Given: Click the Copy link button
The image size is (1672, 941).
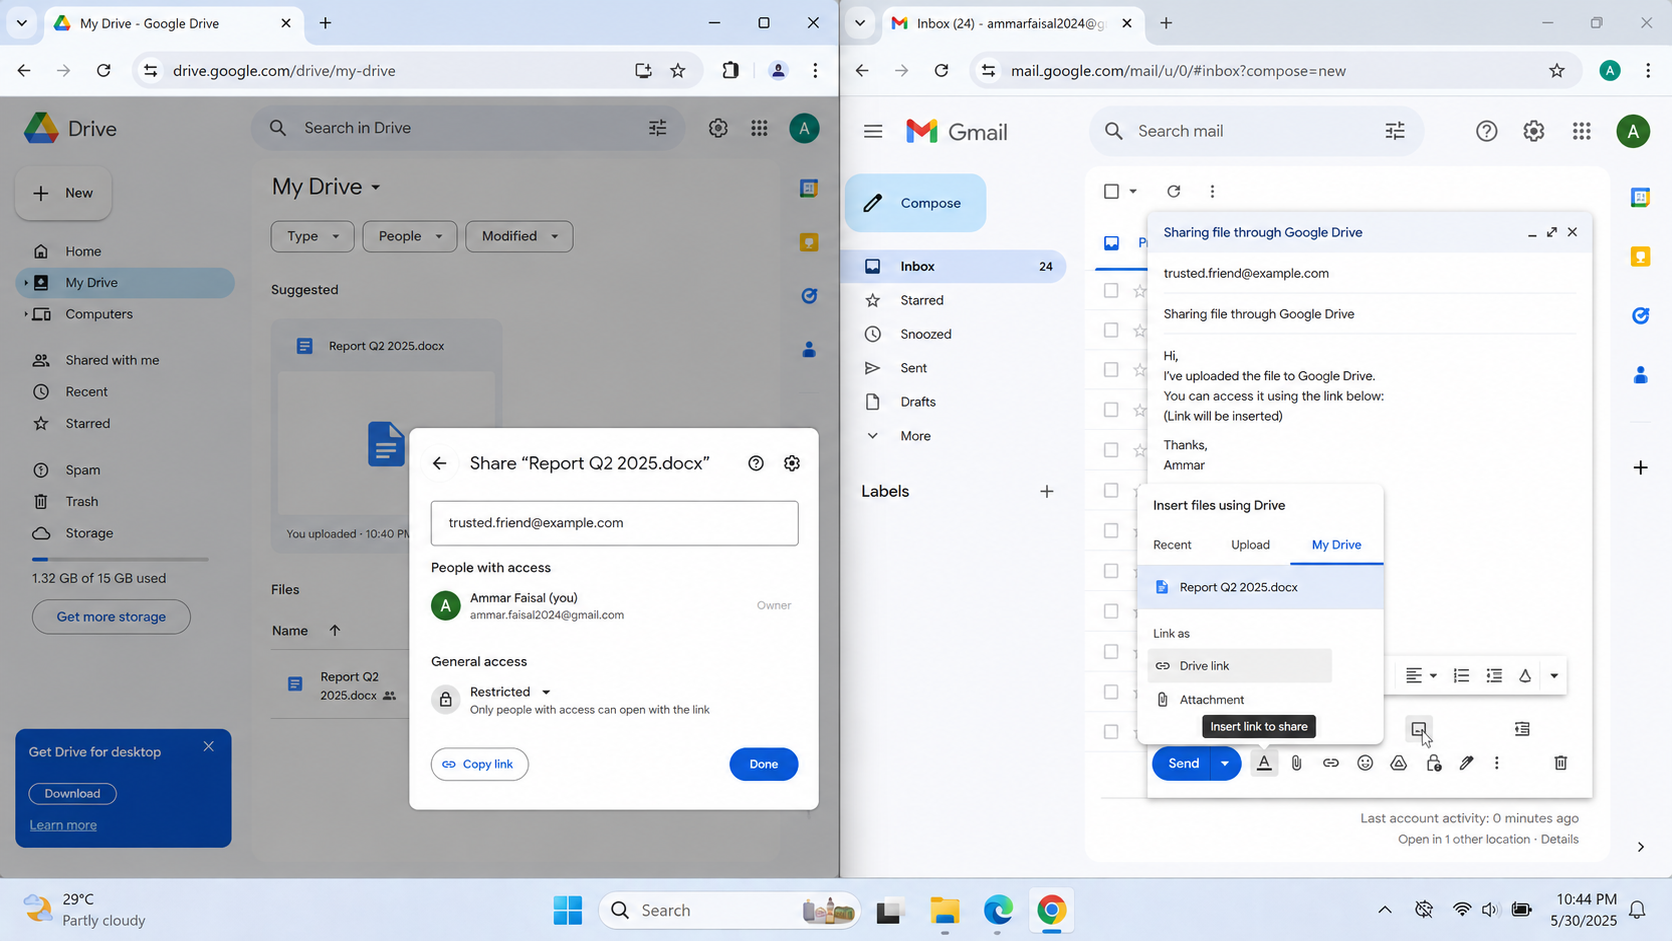Looking at the screenshot, I should tap(480, 764).
